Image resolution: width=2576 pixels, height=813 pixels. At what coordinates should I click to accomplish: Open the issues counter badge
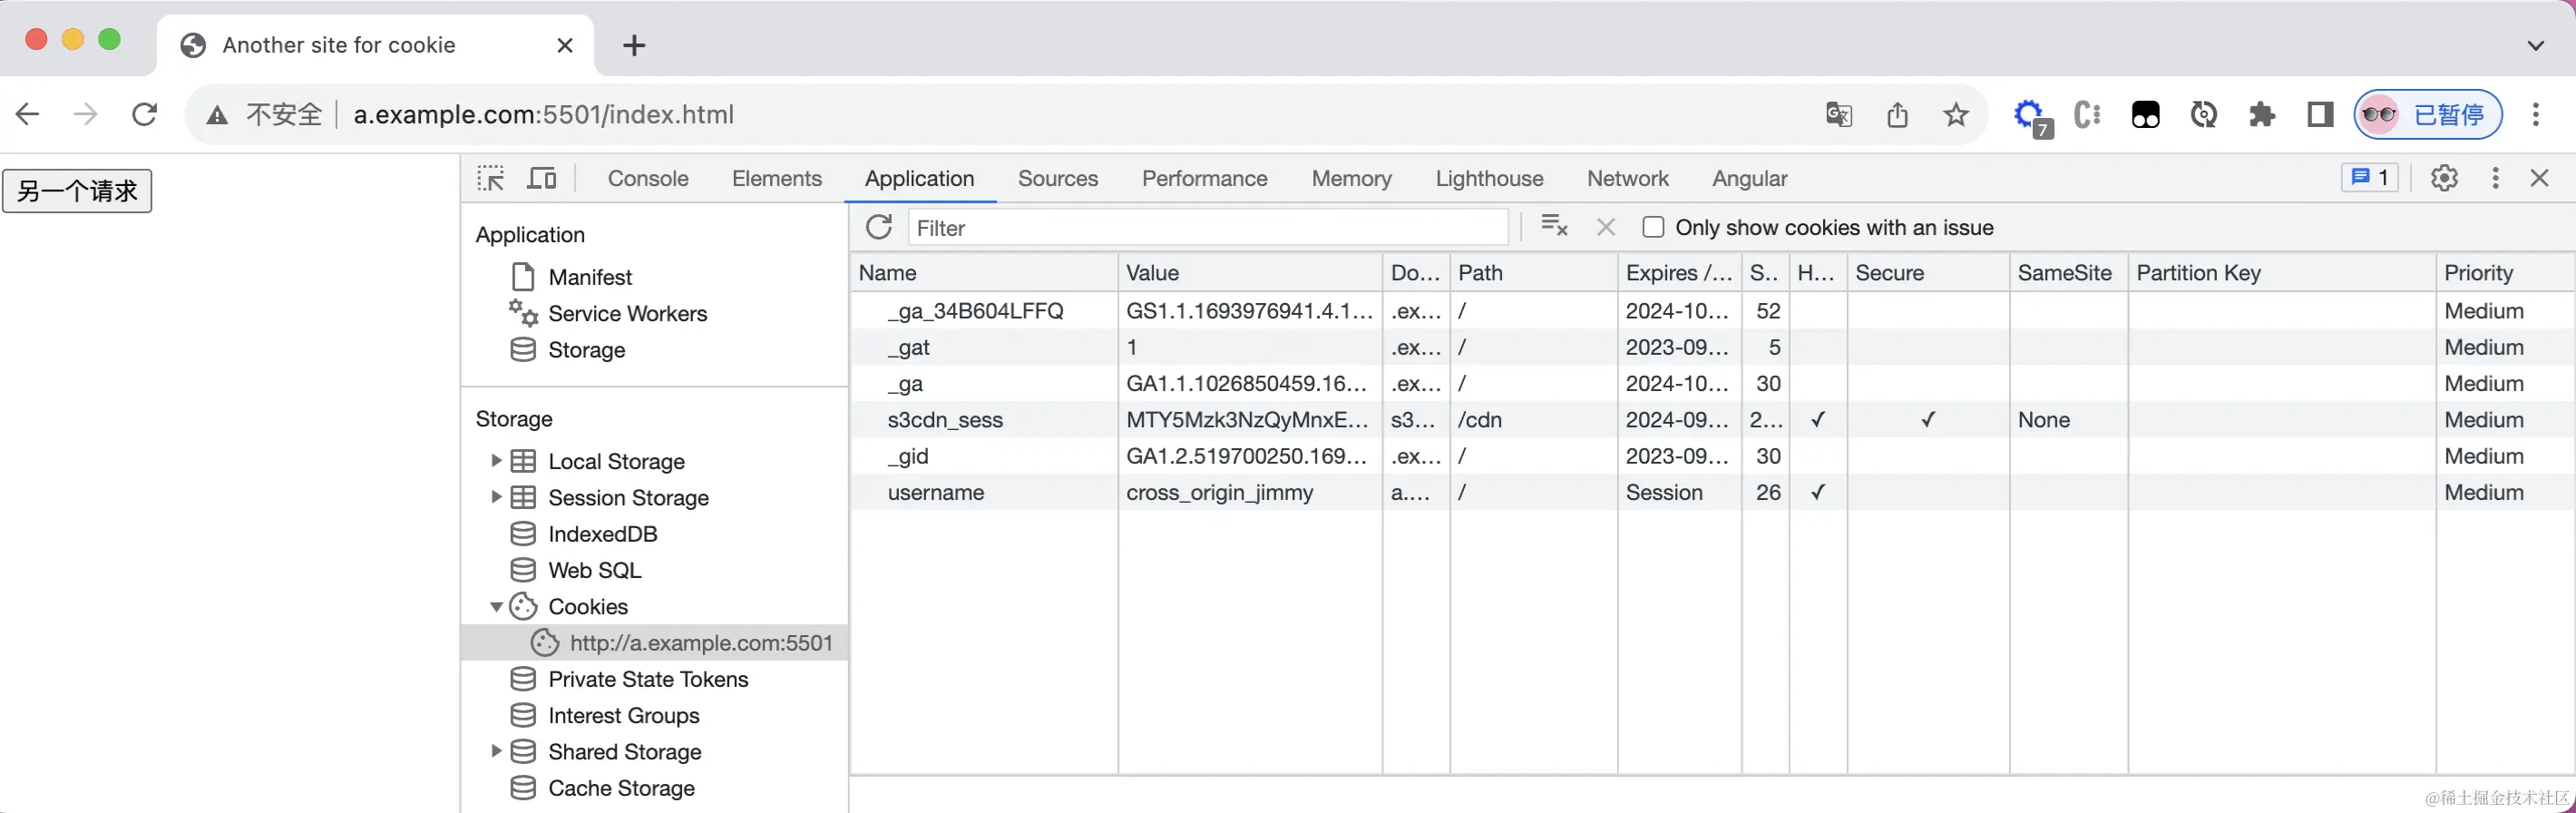(2370, 178)
